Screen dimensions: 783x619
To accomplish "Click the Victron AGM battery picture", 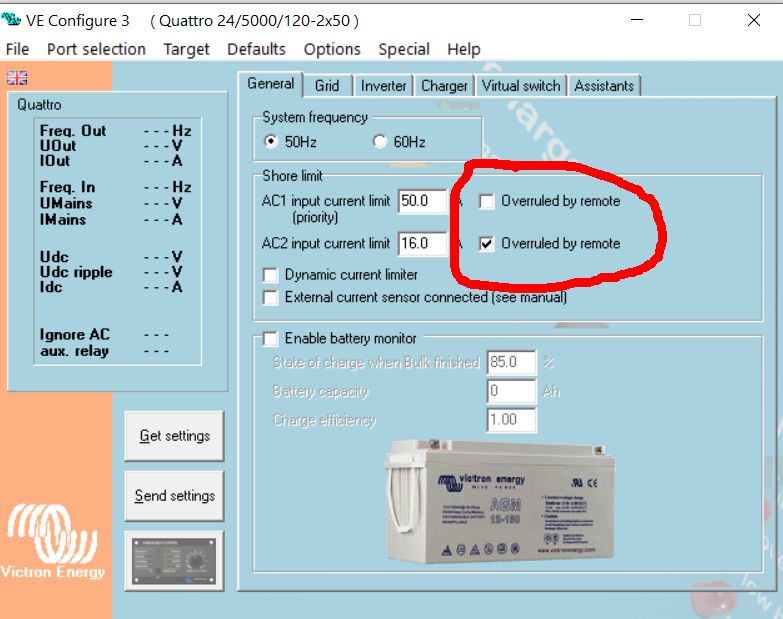I will point(499,501).
